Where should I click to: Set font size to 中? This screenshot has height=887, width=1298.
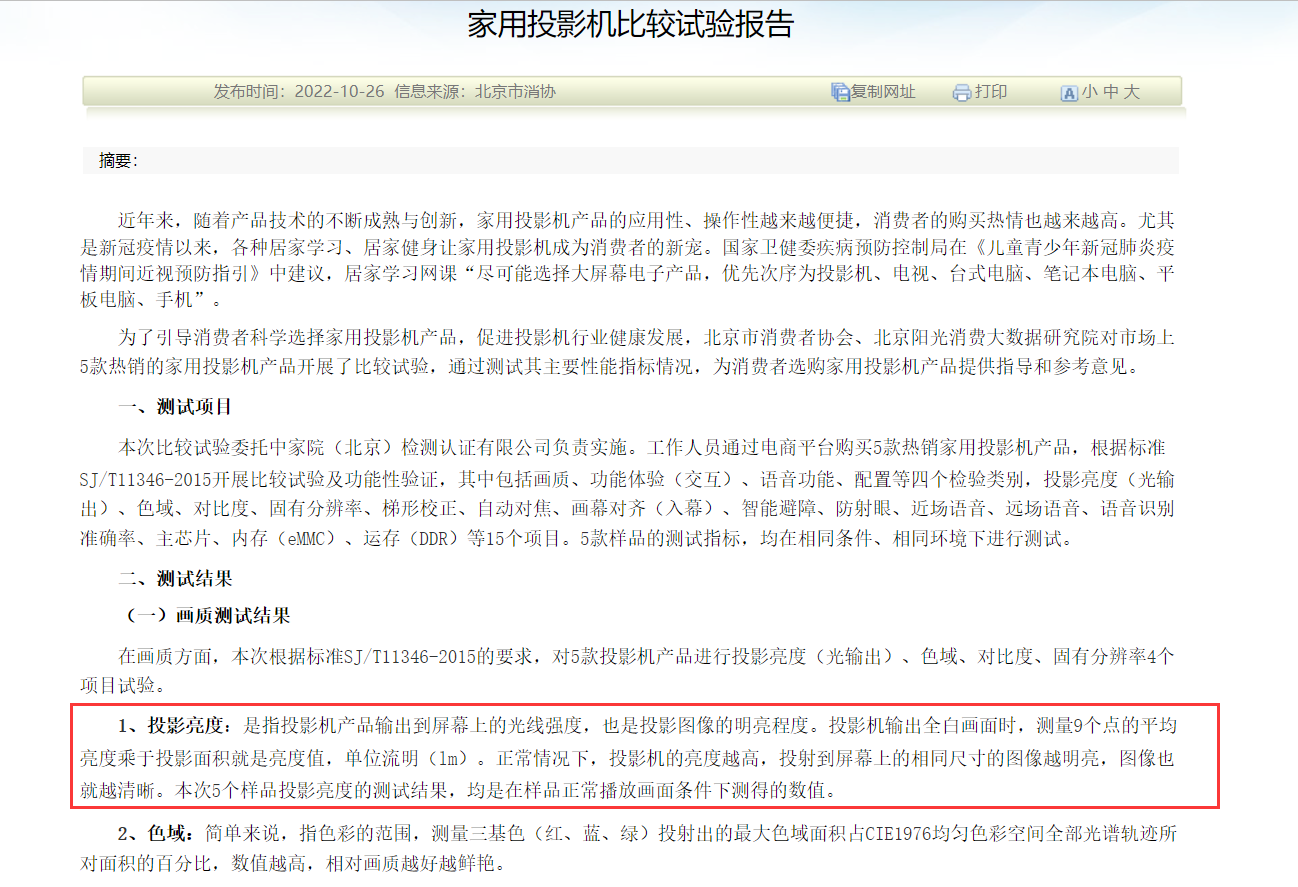pyautogui.click(x=1110, y=92)
